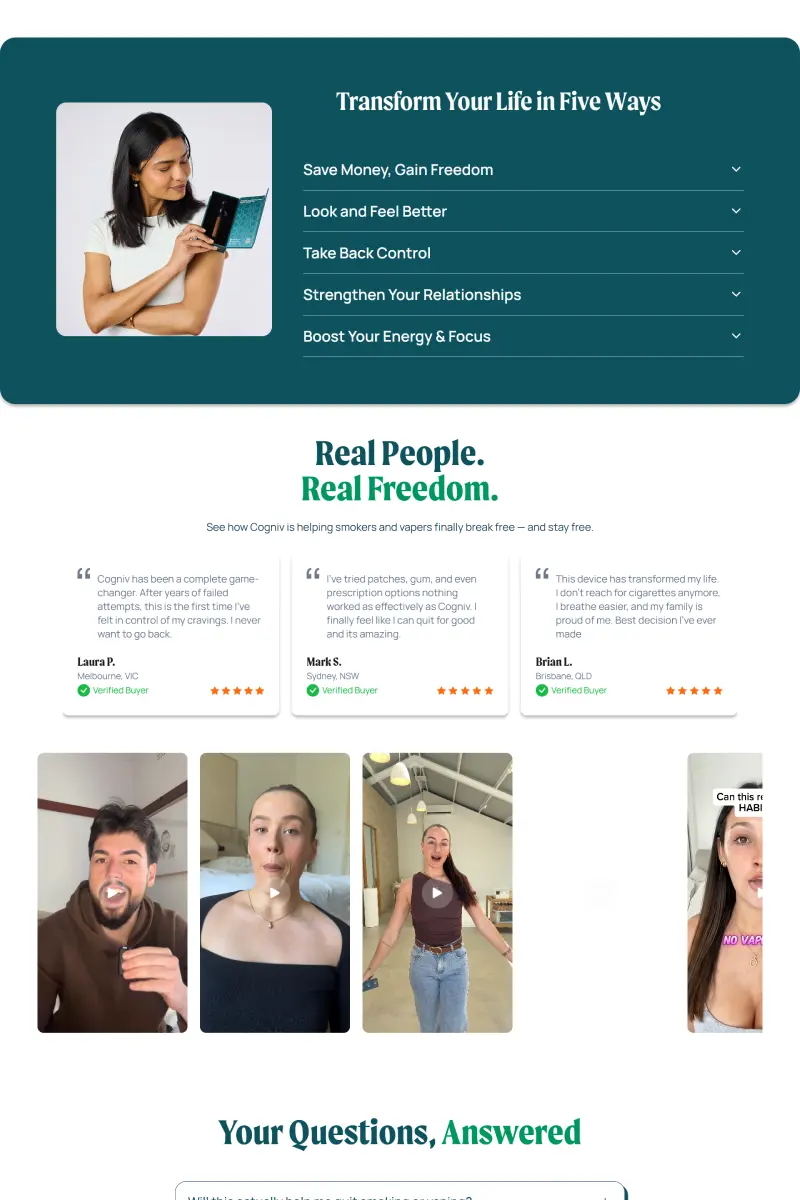Screen dimensions: 800x1200
Task: Click the woman holding booklet photo
Action: point(164,219)
